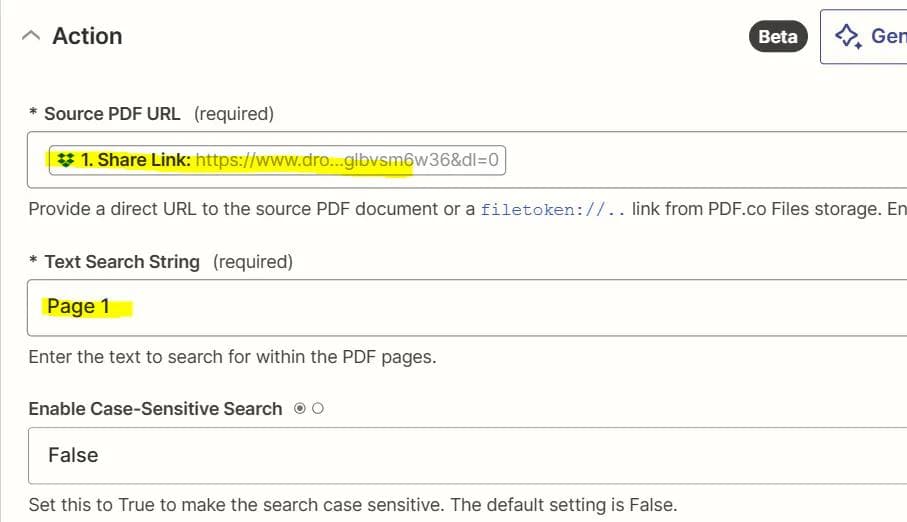Screen dimensions: 907x522
Task: Click the Enable Case-Sensitive Search label
Action: 155,409
